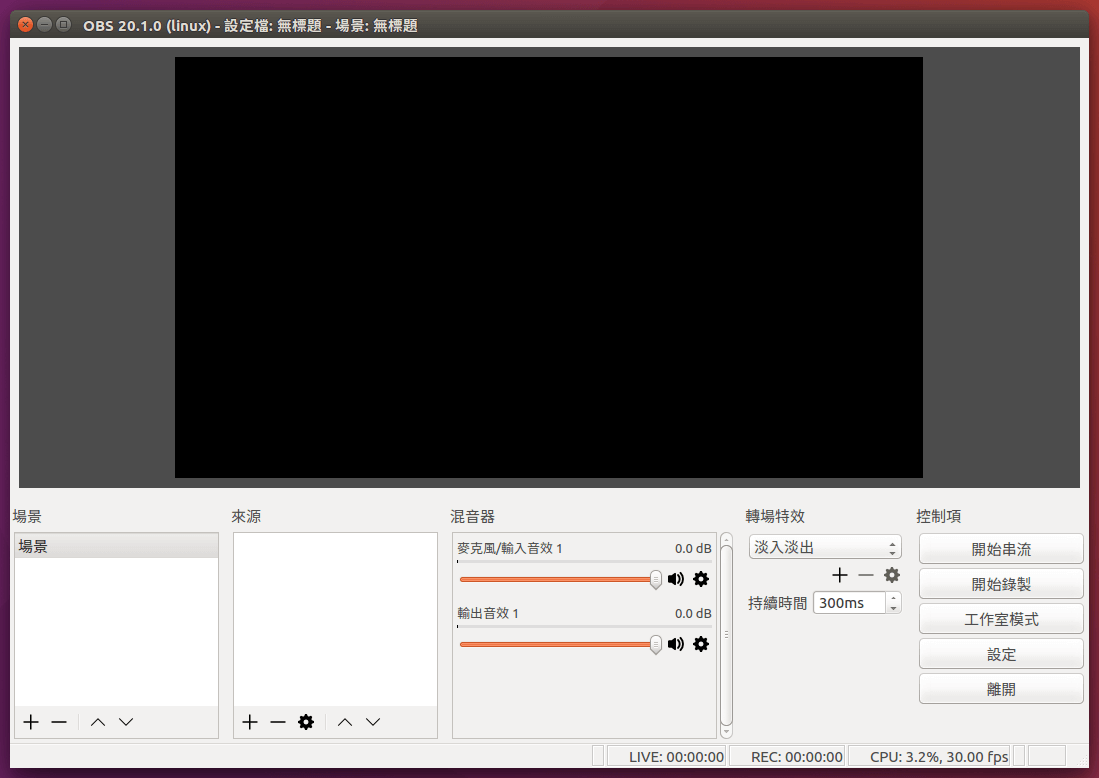Remove selected scene with minus icon
1099x778 pixels.
[59, 722]
